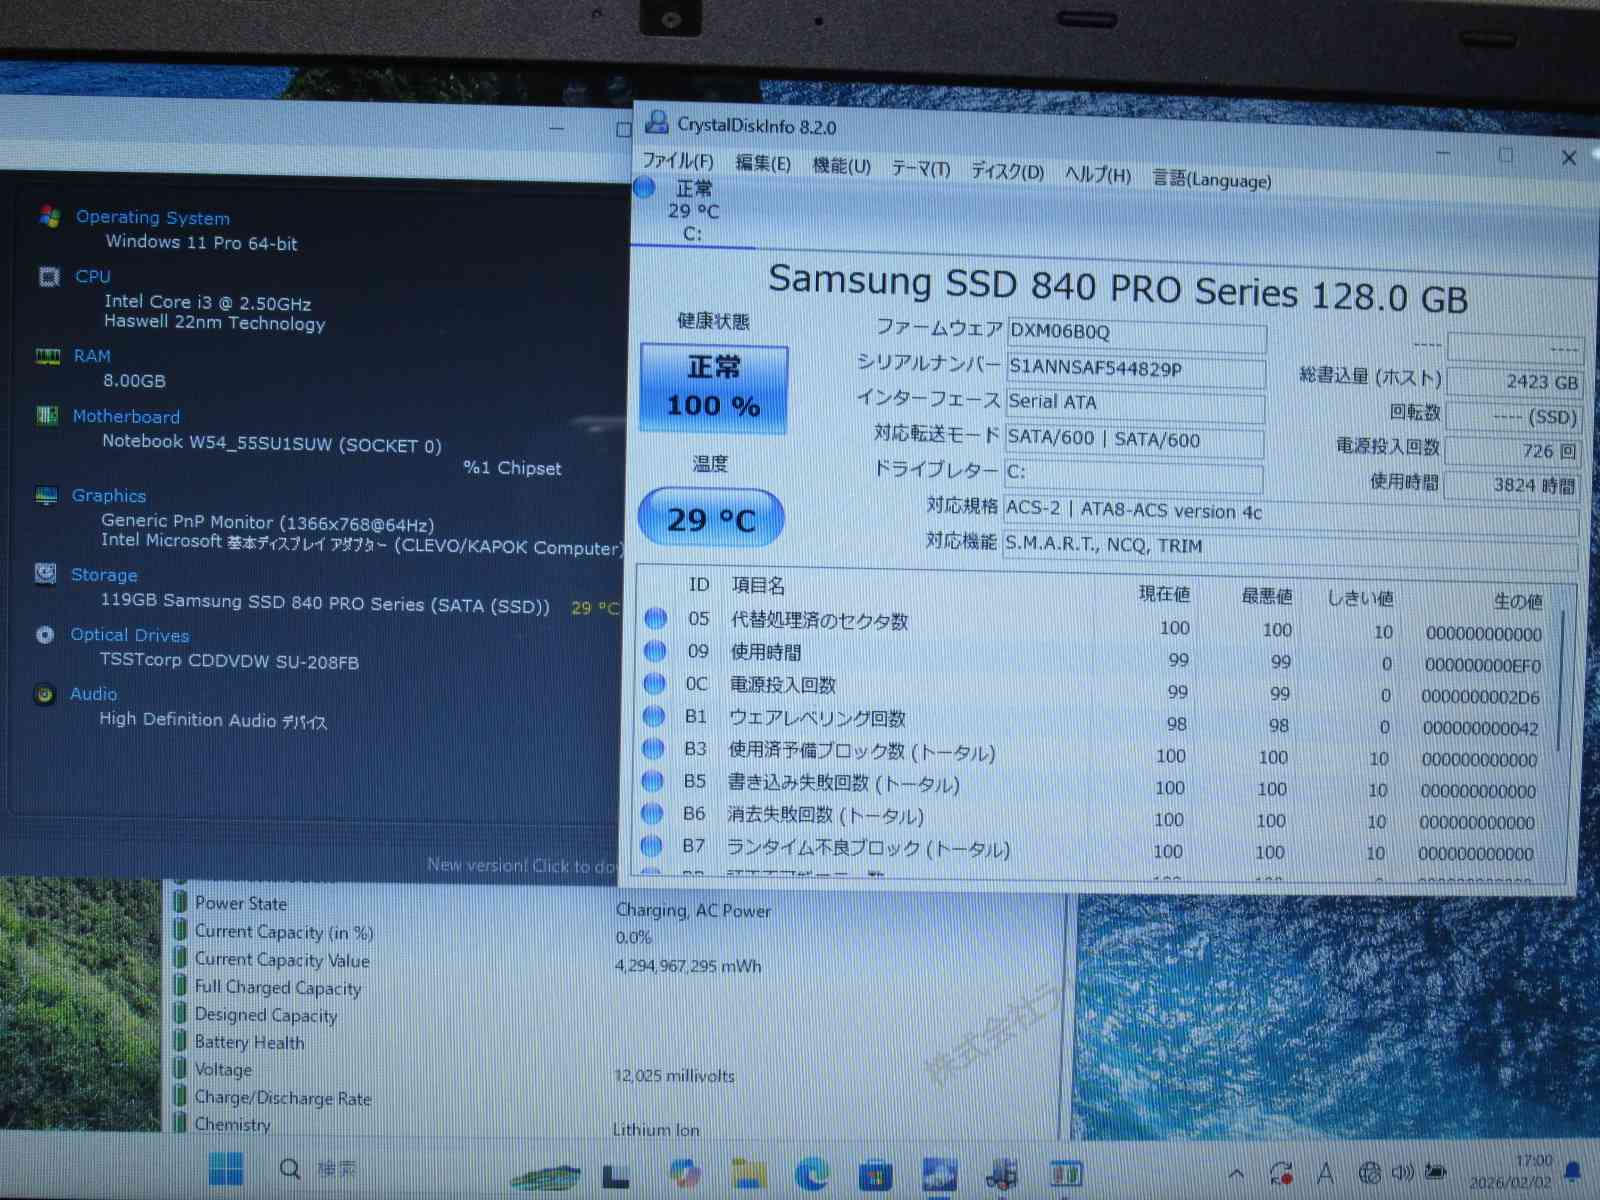Viewport: 1600px width, 1200px height.
Task: Click the 正常 100% health status button
Action: pyautogui.click(x=713, y=388)
